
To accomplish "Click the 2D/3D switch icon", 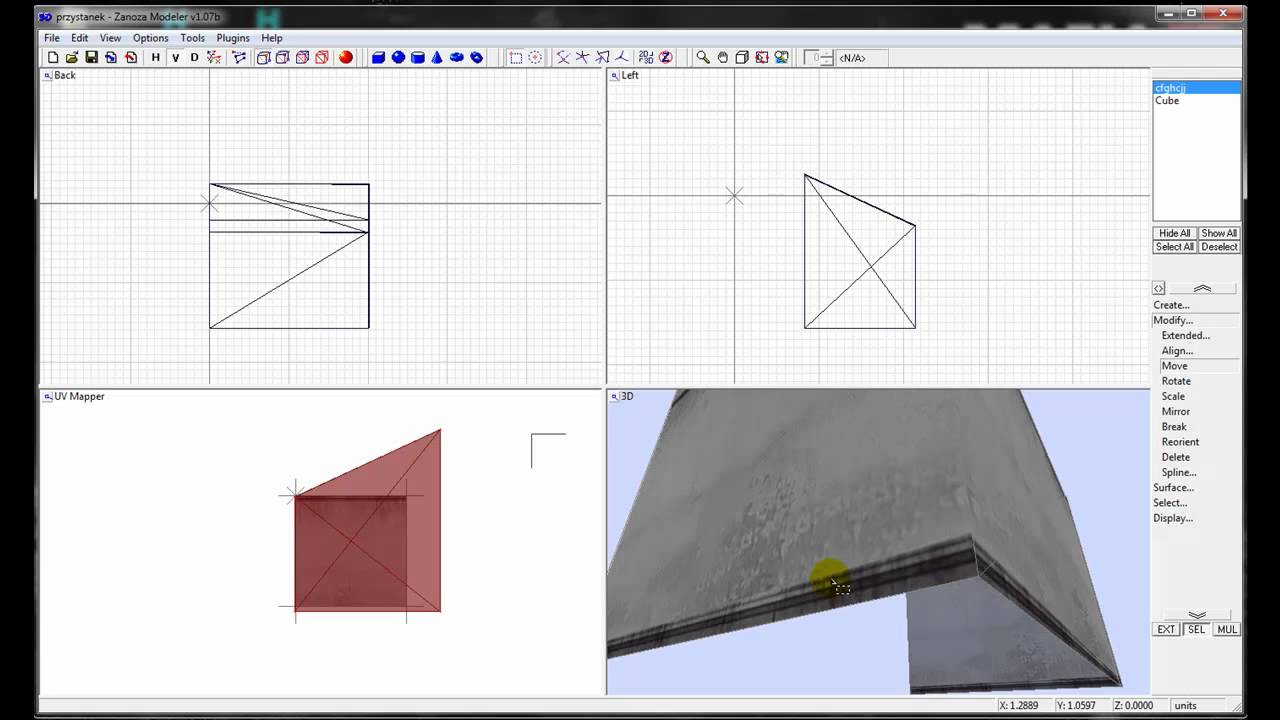I will point(646,57).
